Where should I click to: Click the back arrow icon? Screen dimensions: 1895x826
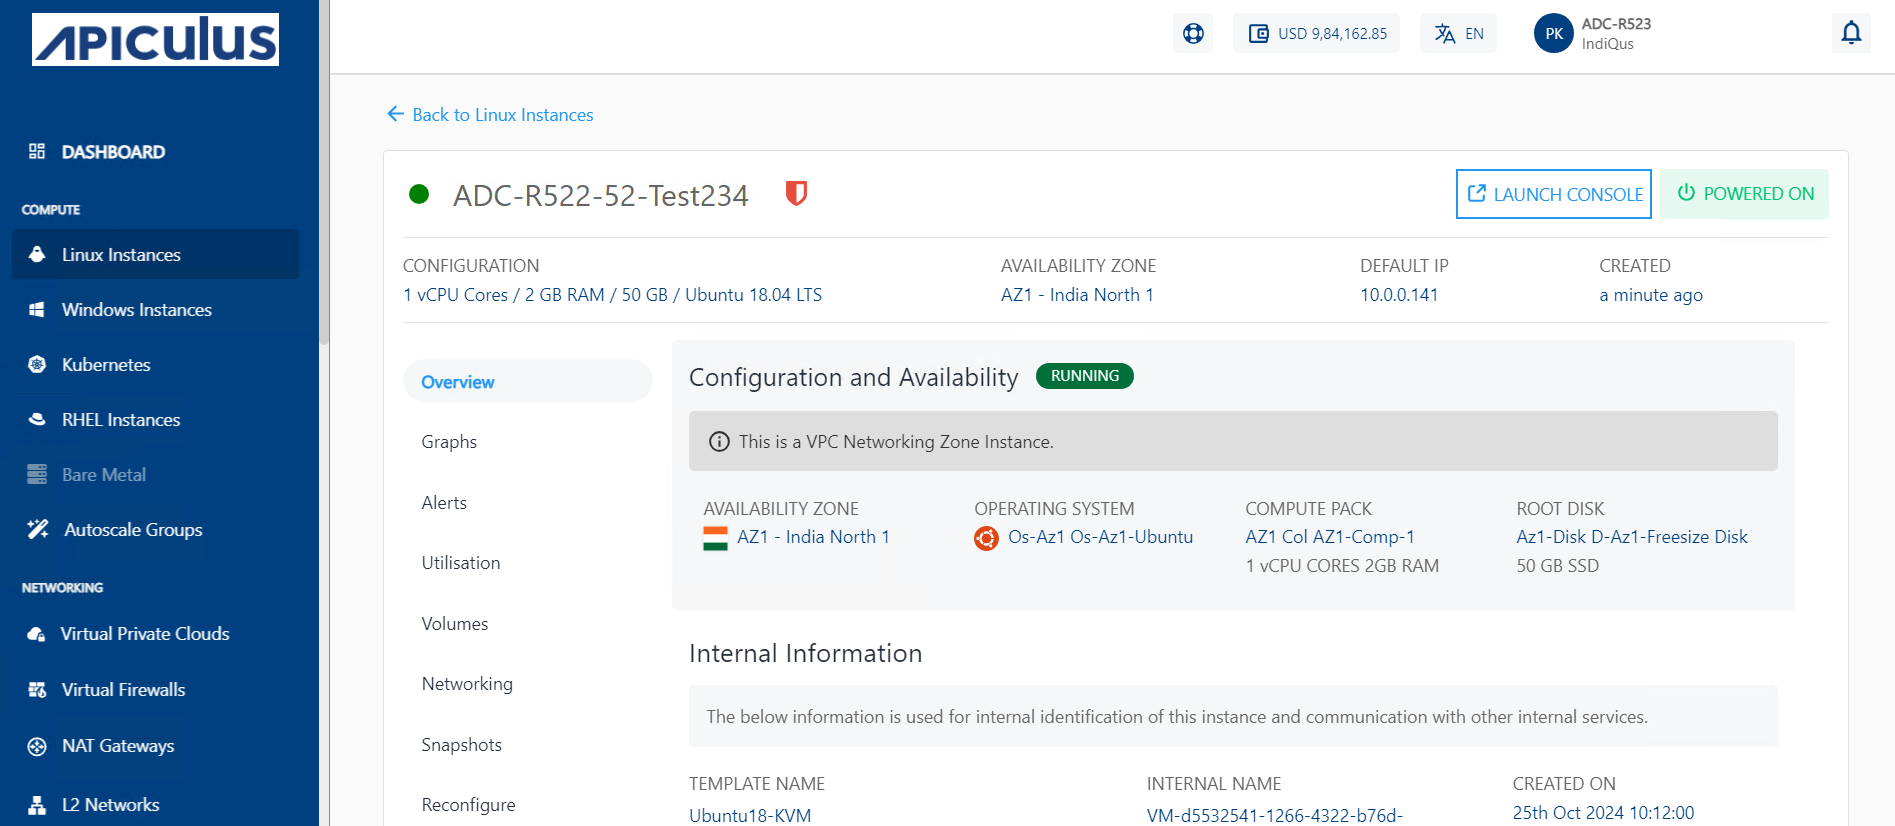(x=395, y=114)
